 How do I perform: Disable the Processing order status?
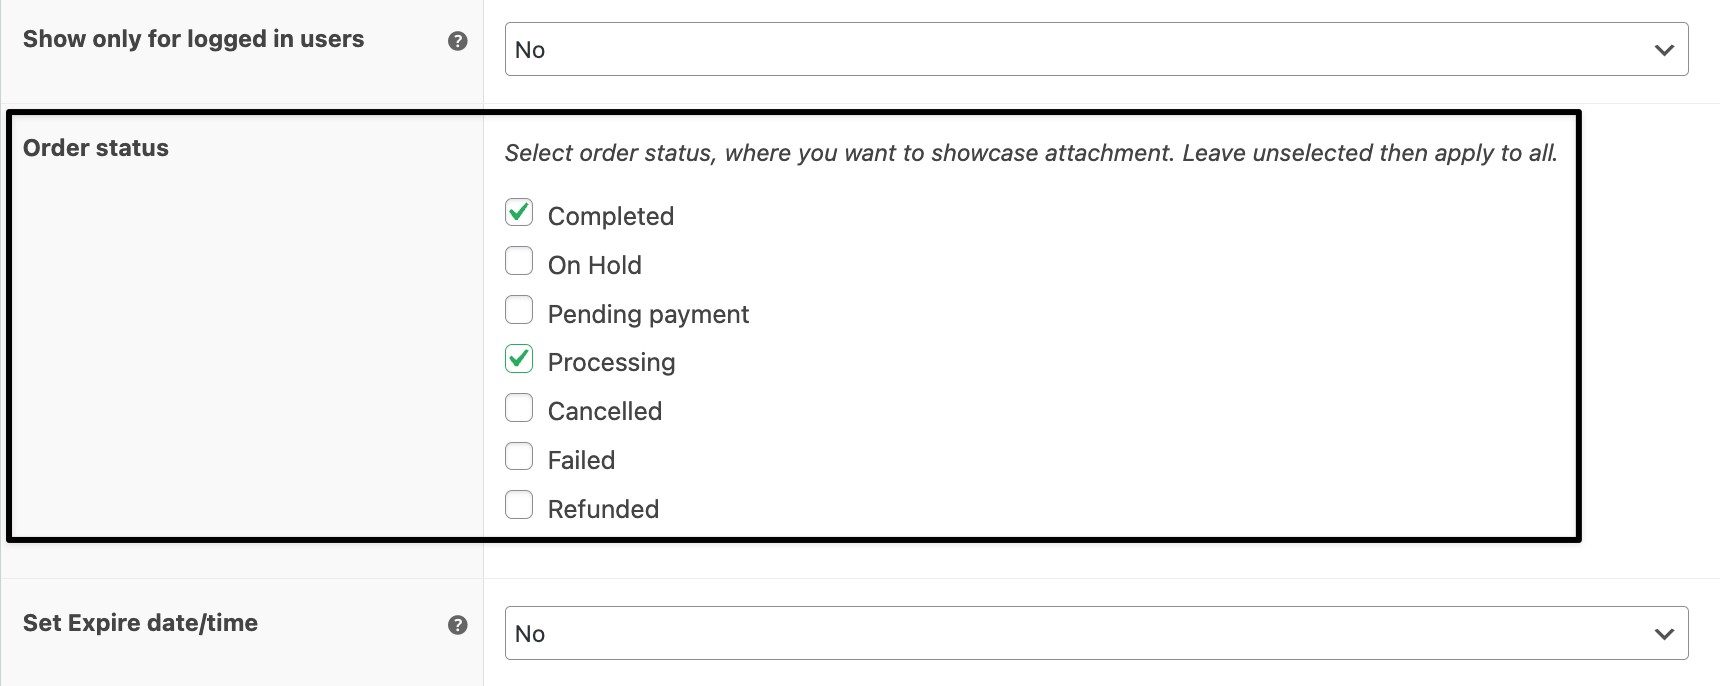pyautogui.click(x=519, y=358)
